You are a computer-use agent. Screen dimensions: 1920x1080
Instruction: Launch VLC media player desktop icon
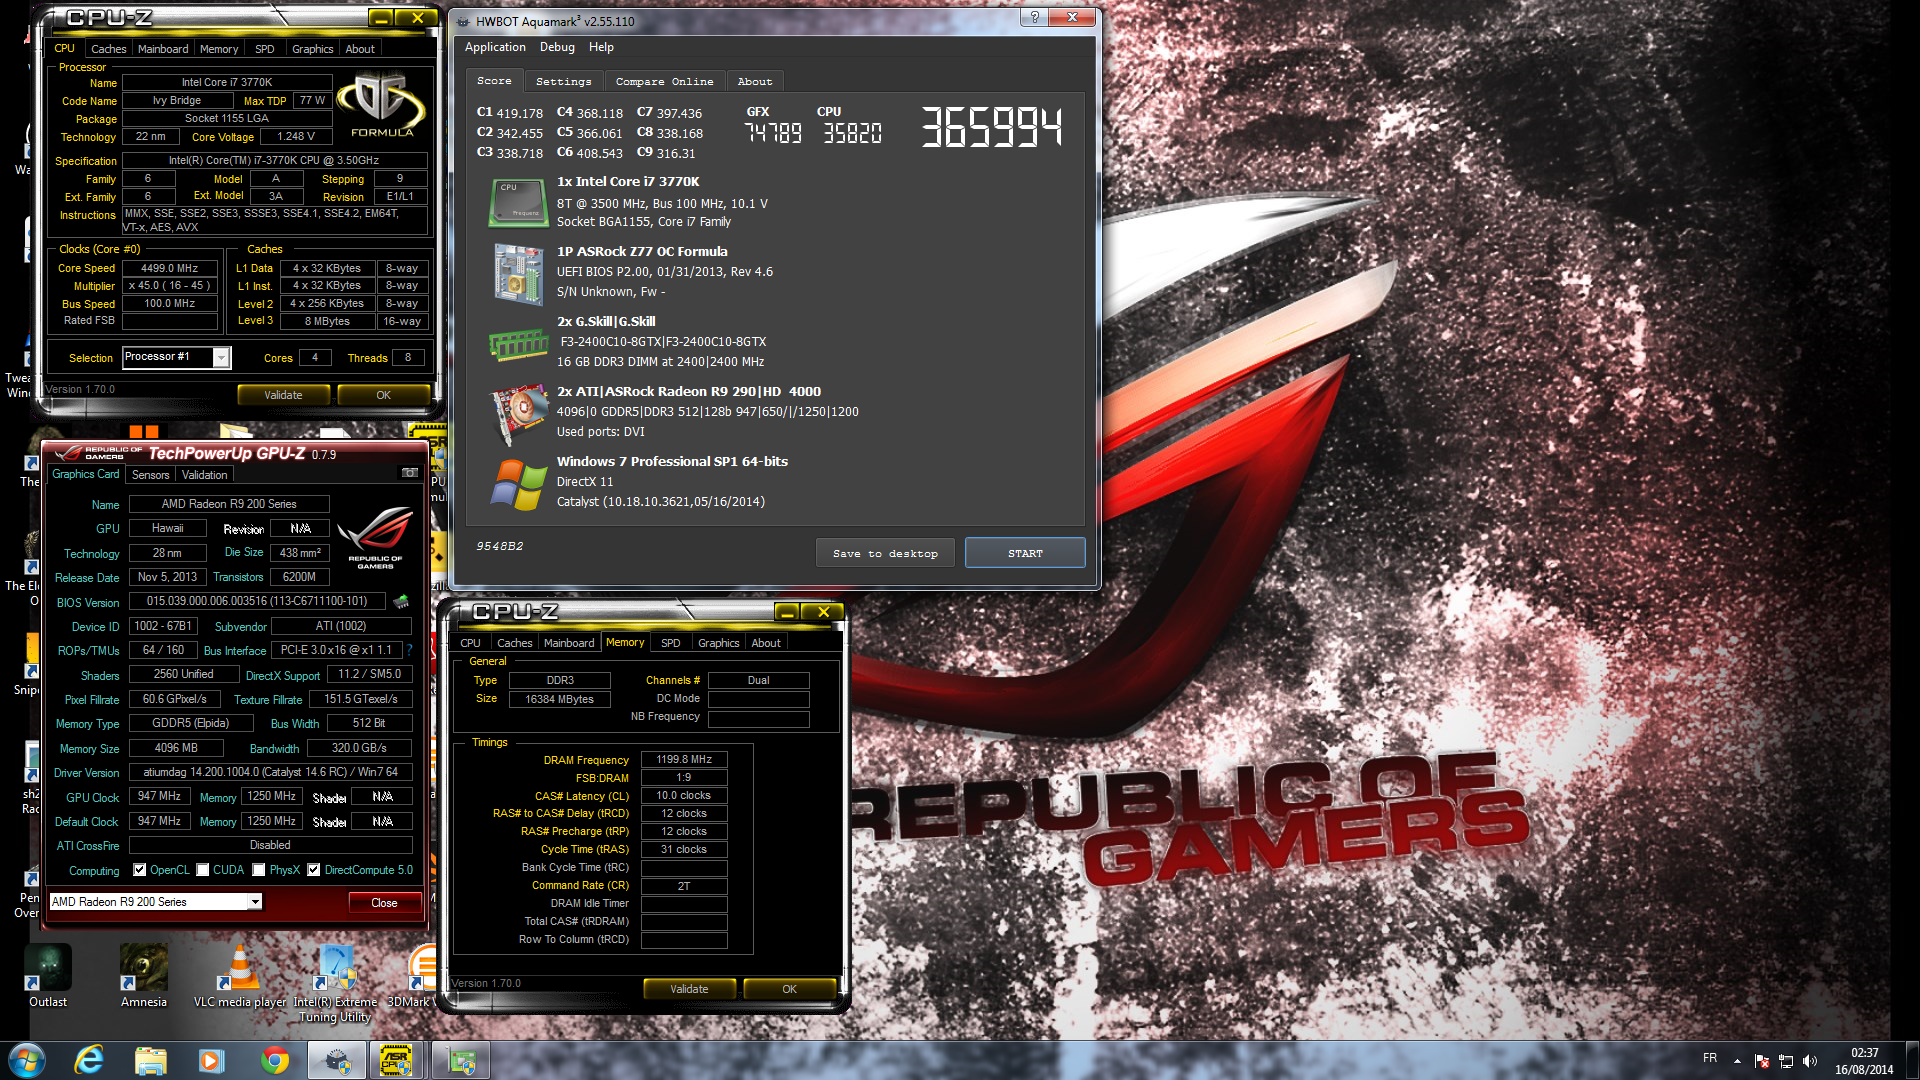point(240,977)
